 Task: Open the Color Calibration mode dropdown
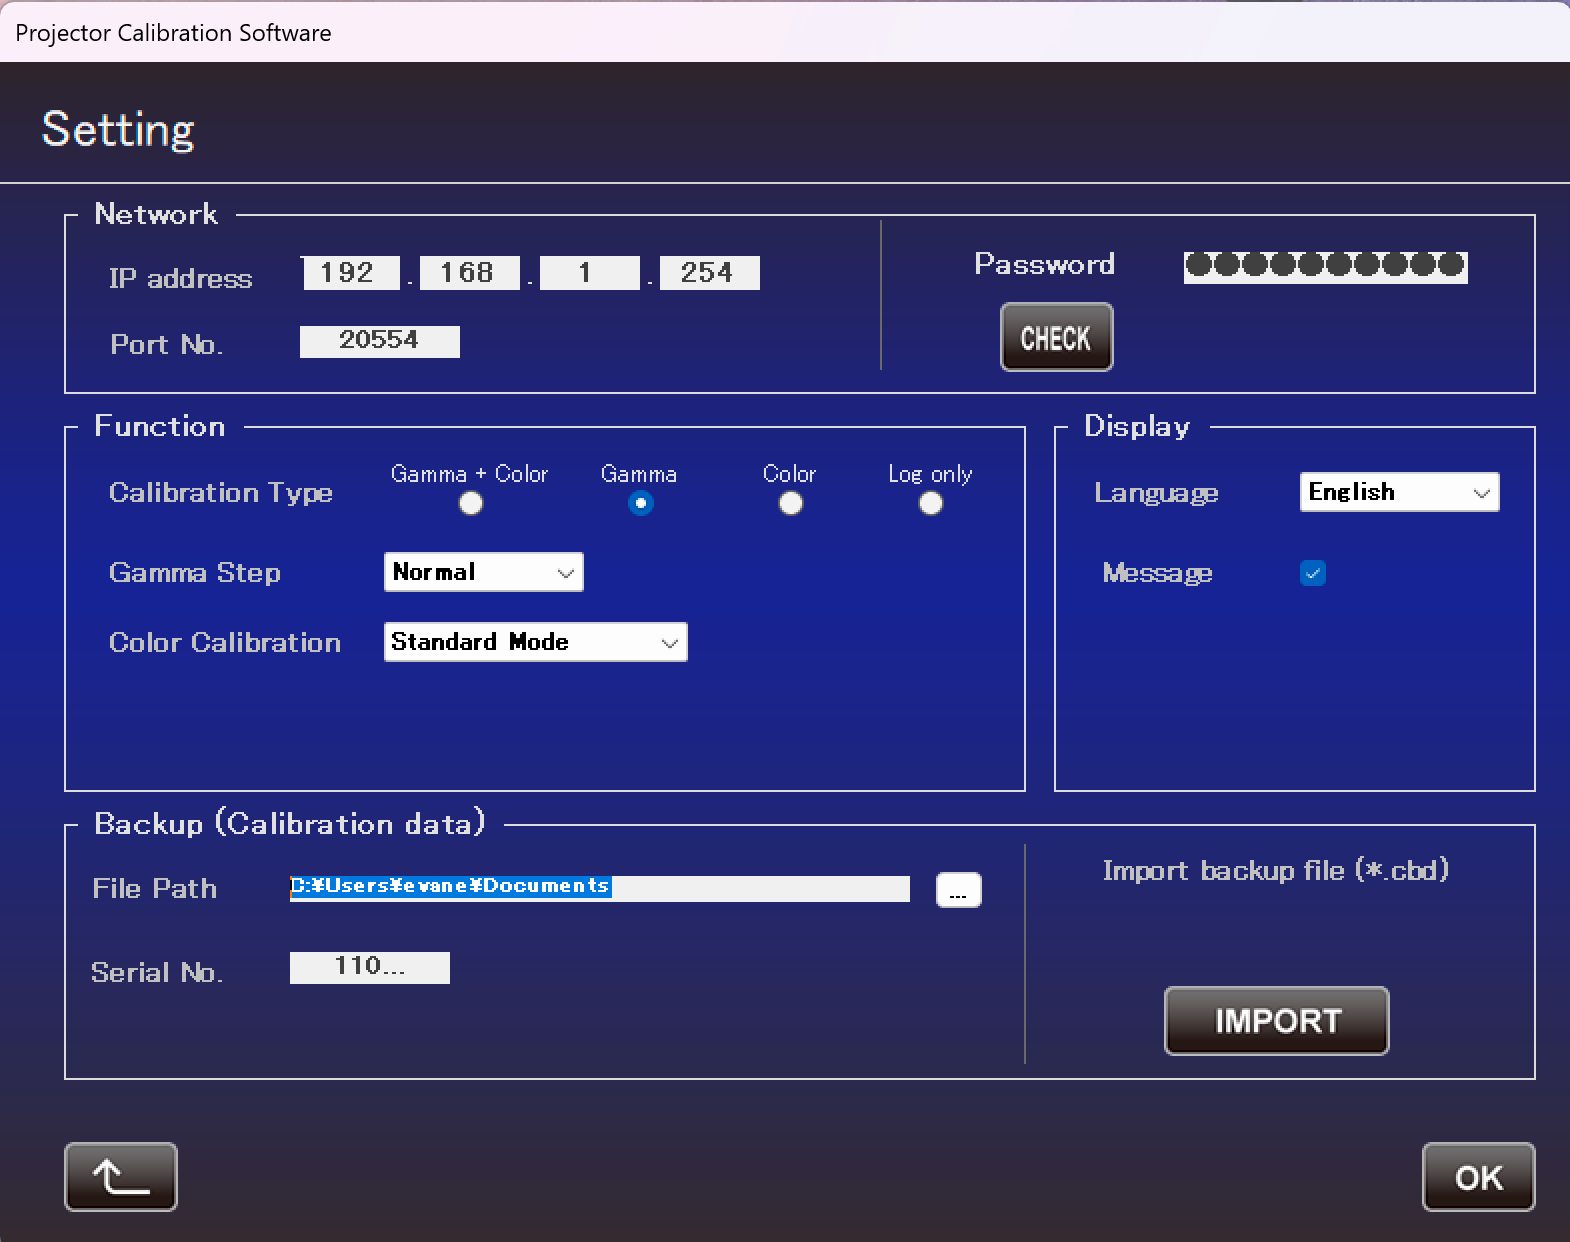(x=536, y=642)
